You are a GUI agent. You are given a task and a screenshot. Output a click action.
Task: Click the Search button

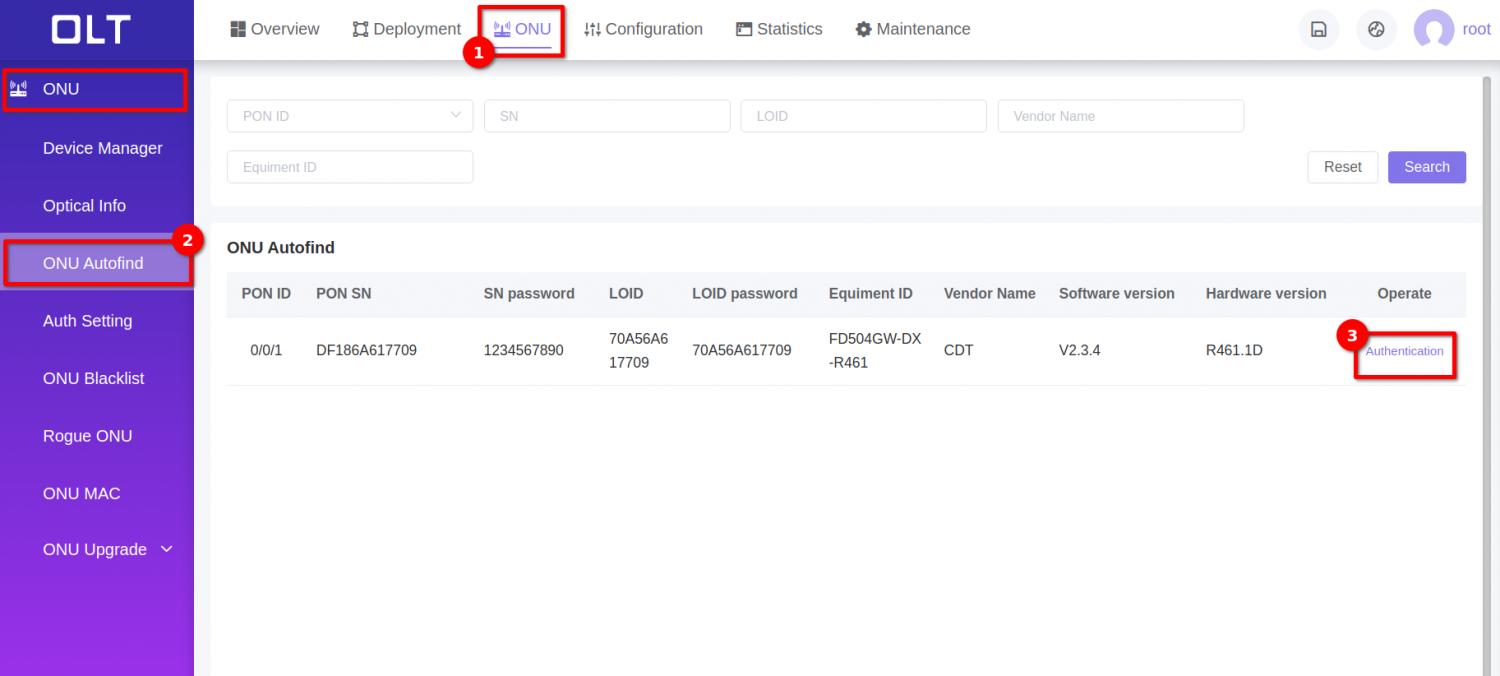1426,167
